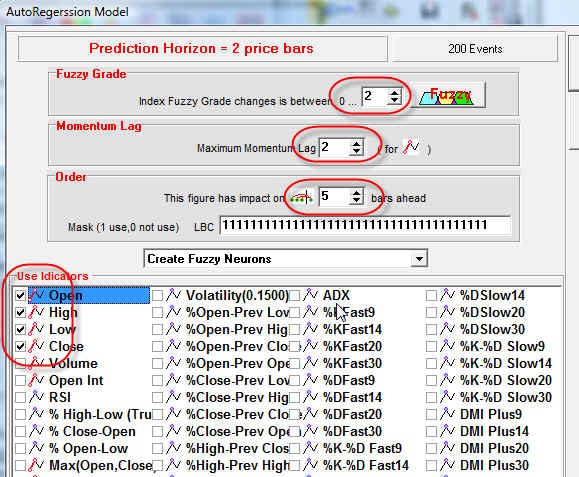Enable the %DSlow14 indicator checkbox

pos(431,295)
